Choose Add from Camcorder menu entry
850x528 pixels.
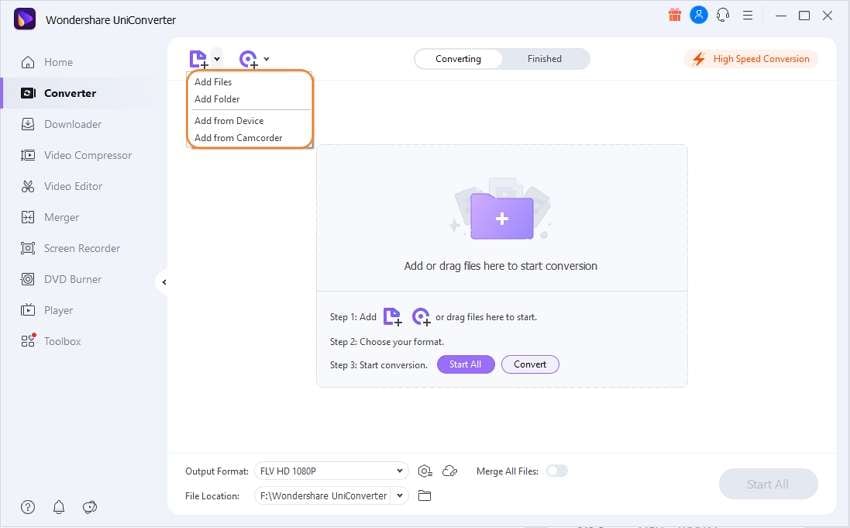click(238, 138)
